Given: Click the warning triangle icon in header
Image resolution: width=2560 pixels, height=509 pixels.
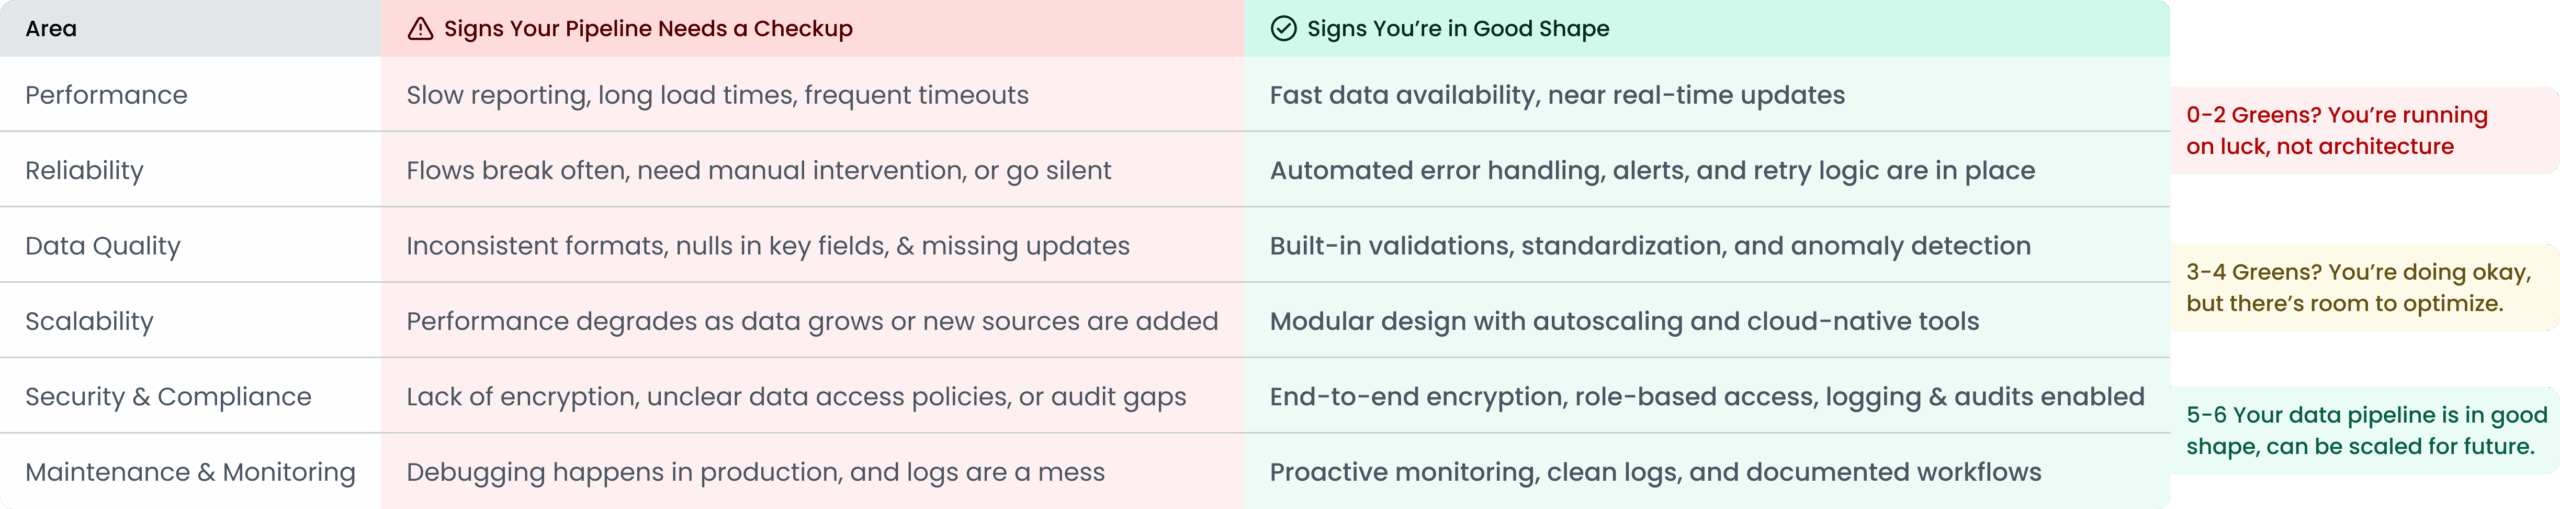Looking at the screenshot, I should 420,29.
